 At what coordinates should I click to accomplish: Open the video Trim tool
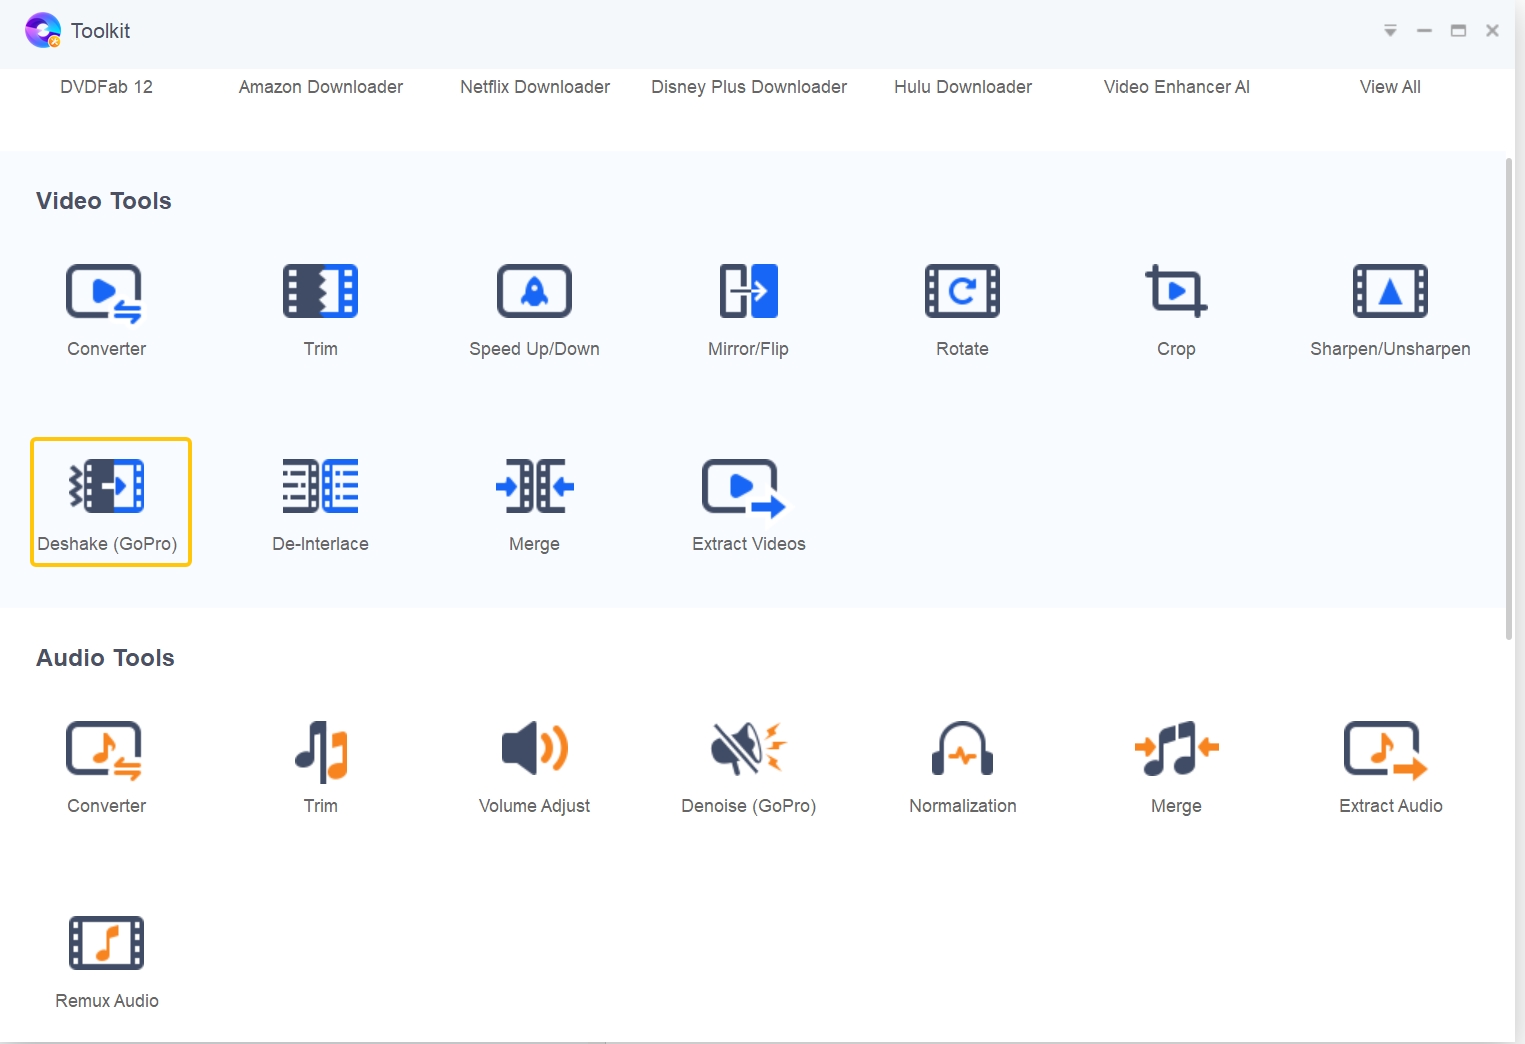(320, 308)
